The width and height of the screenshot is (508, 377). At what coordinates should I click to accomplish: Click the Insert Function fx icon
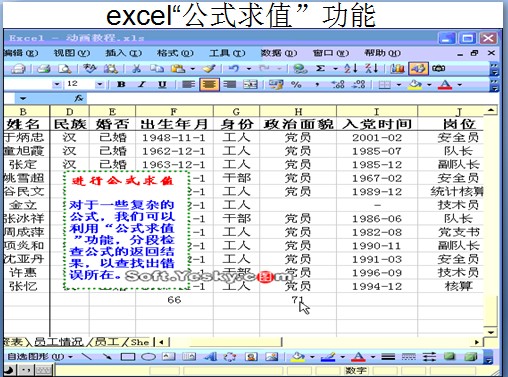pyautogui.click(x=79, y=98)
